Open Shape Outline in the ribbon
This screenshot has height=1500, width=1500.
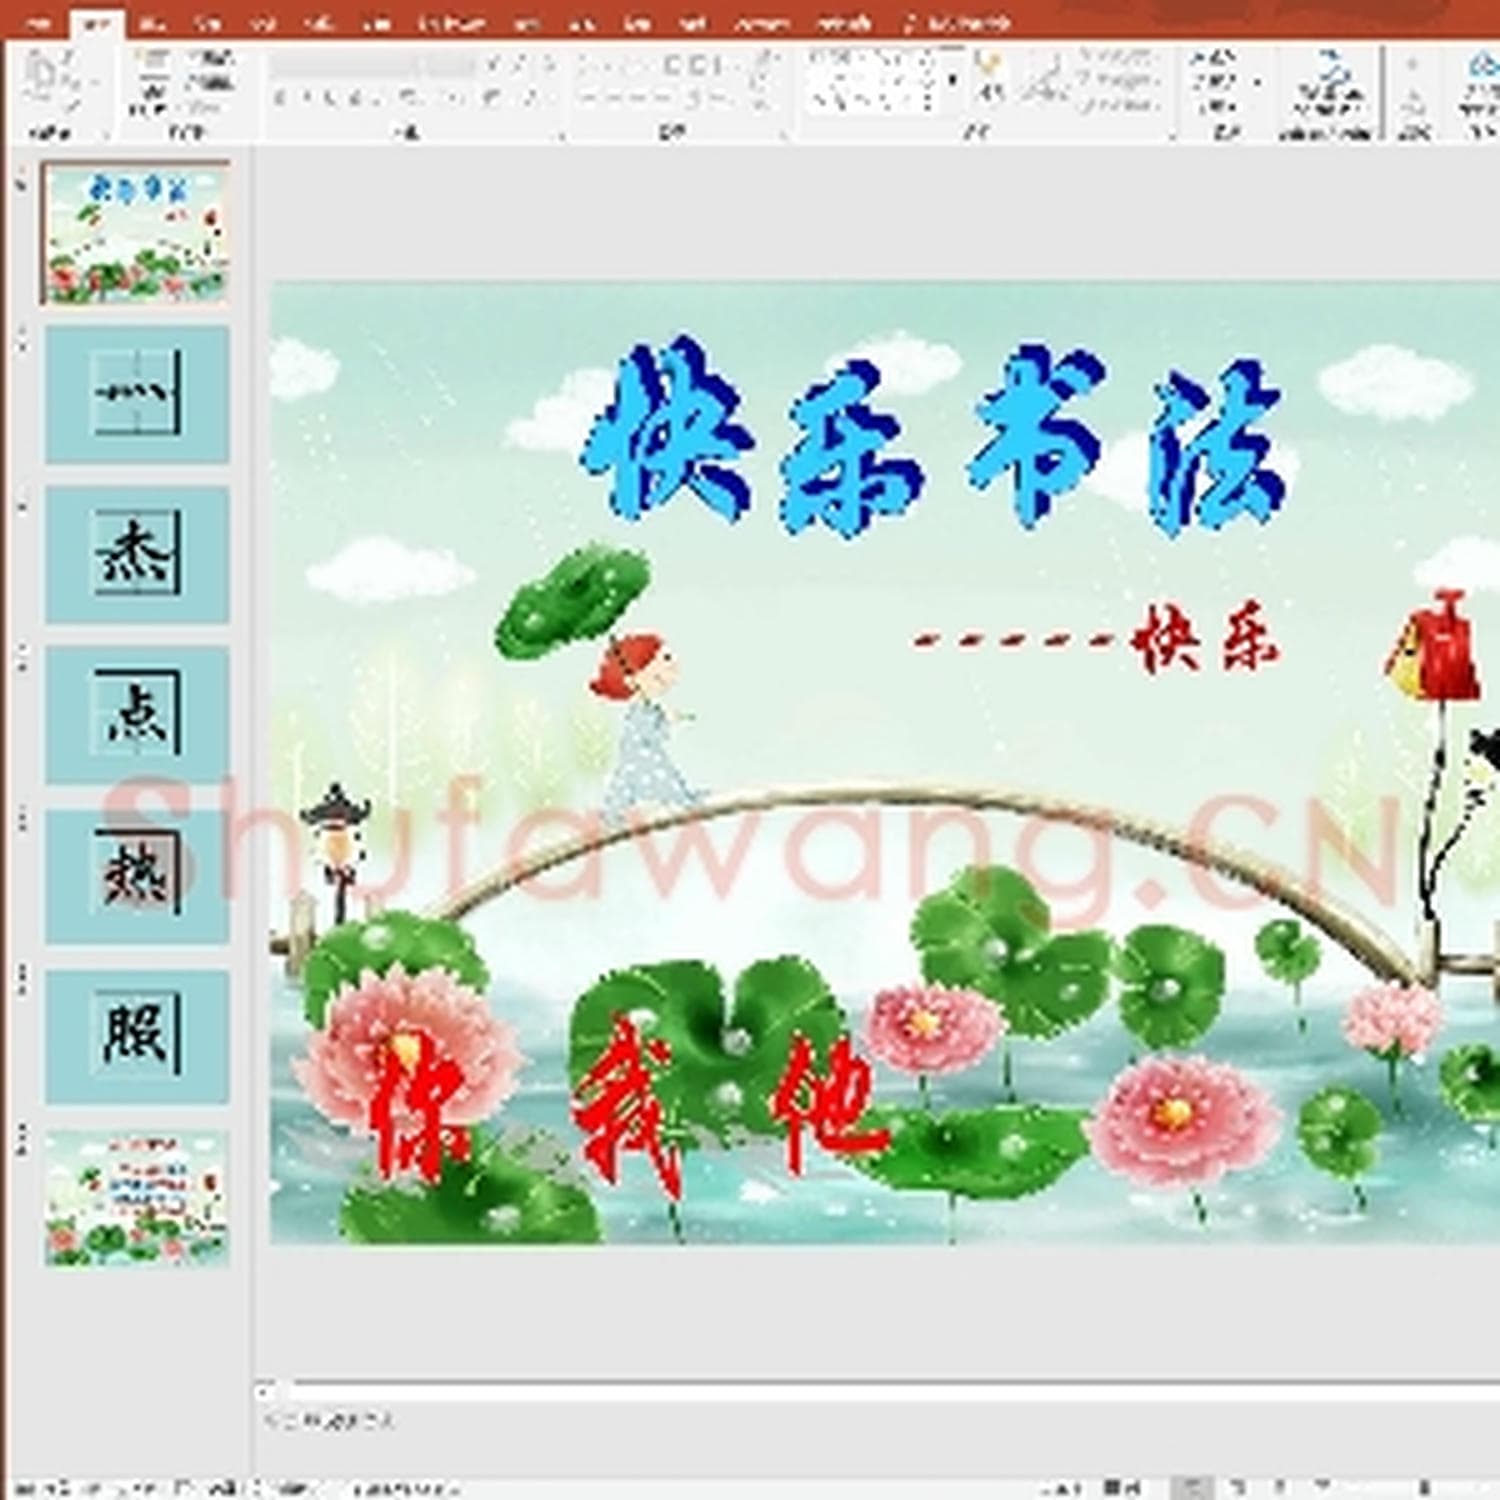(1118, 81)
